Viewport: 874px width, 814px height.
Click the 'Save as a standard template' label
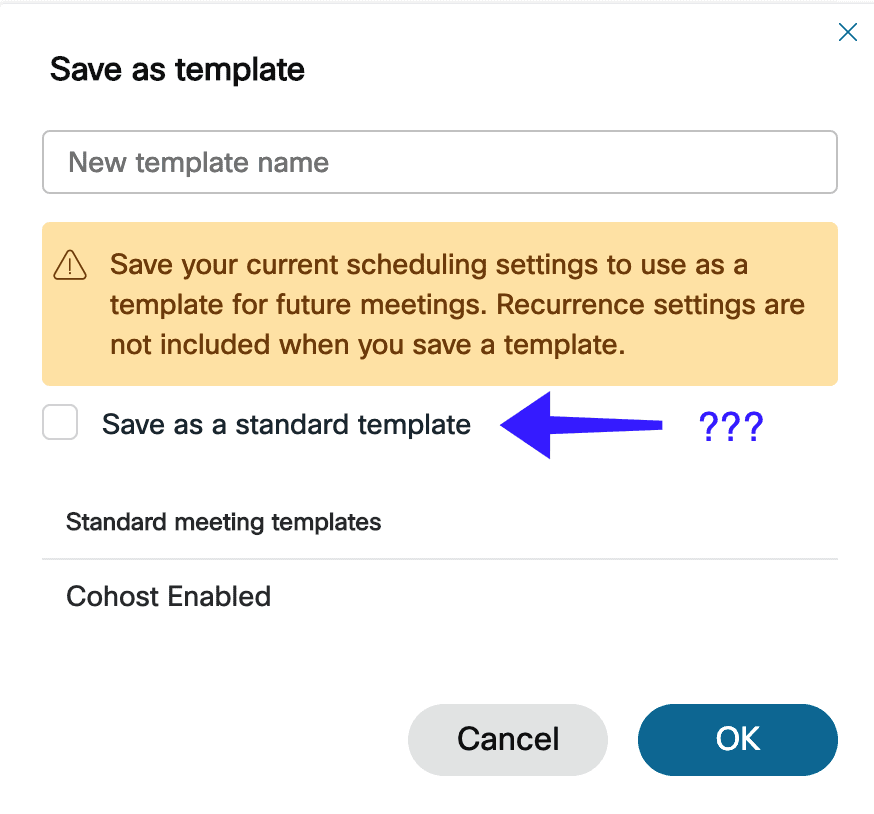(x=287, y=424)
